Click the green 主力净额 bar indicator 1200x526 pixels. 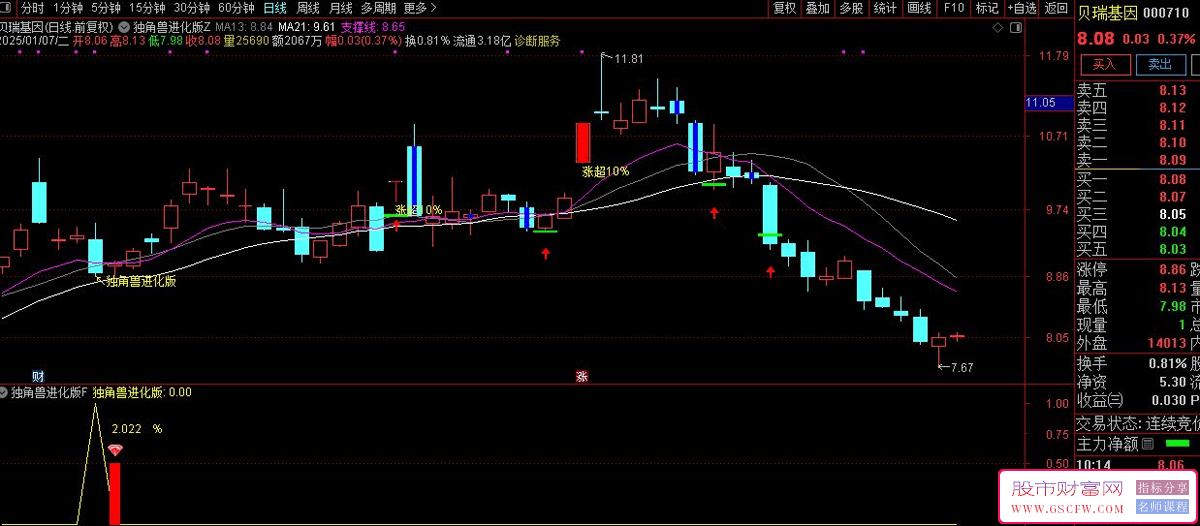tap(1178, 443)
